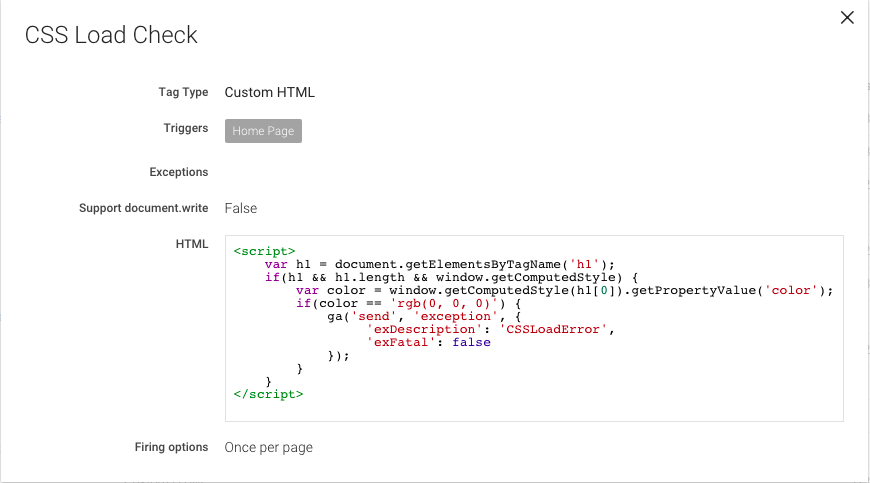Open the Home Page trigger
Viewport: 870px width, 483px height.
coord(263,131)
